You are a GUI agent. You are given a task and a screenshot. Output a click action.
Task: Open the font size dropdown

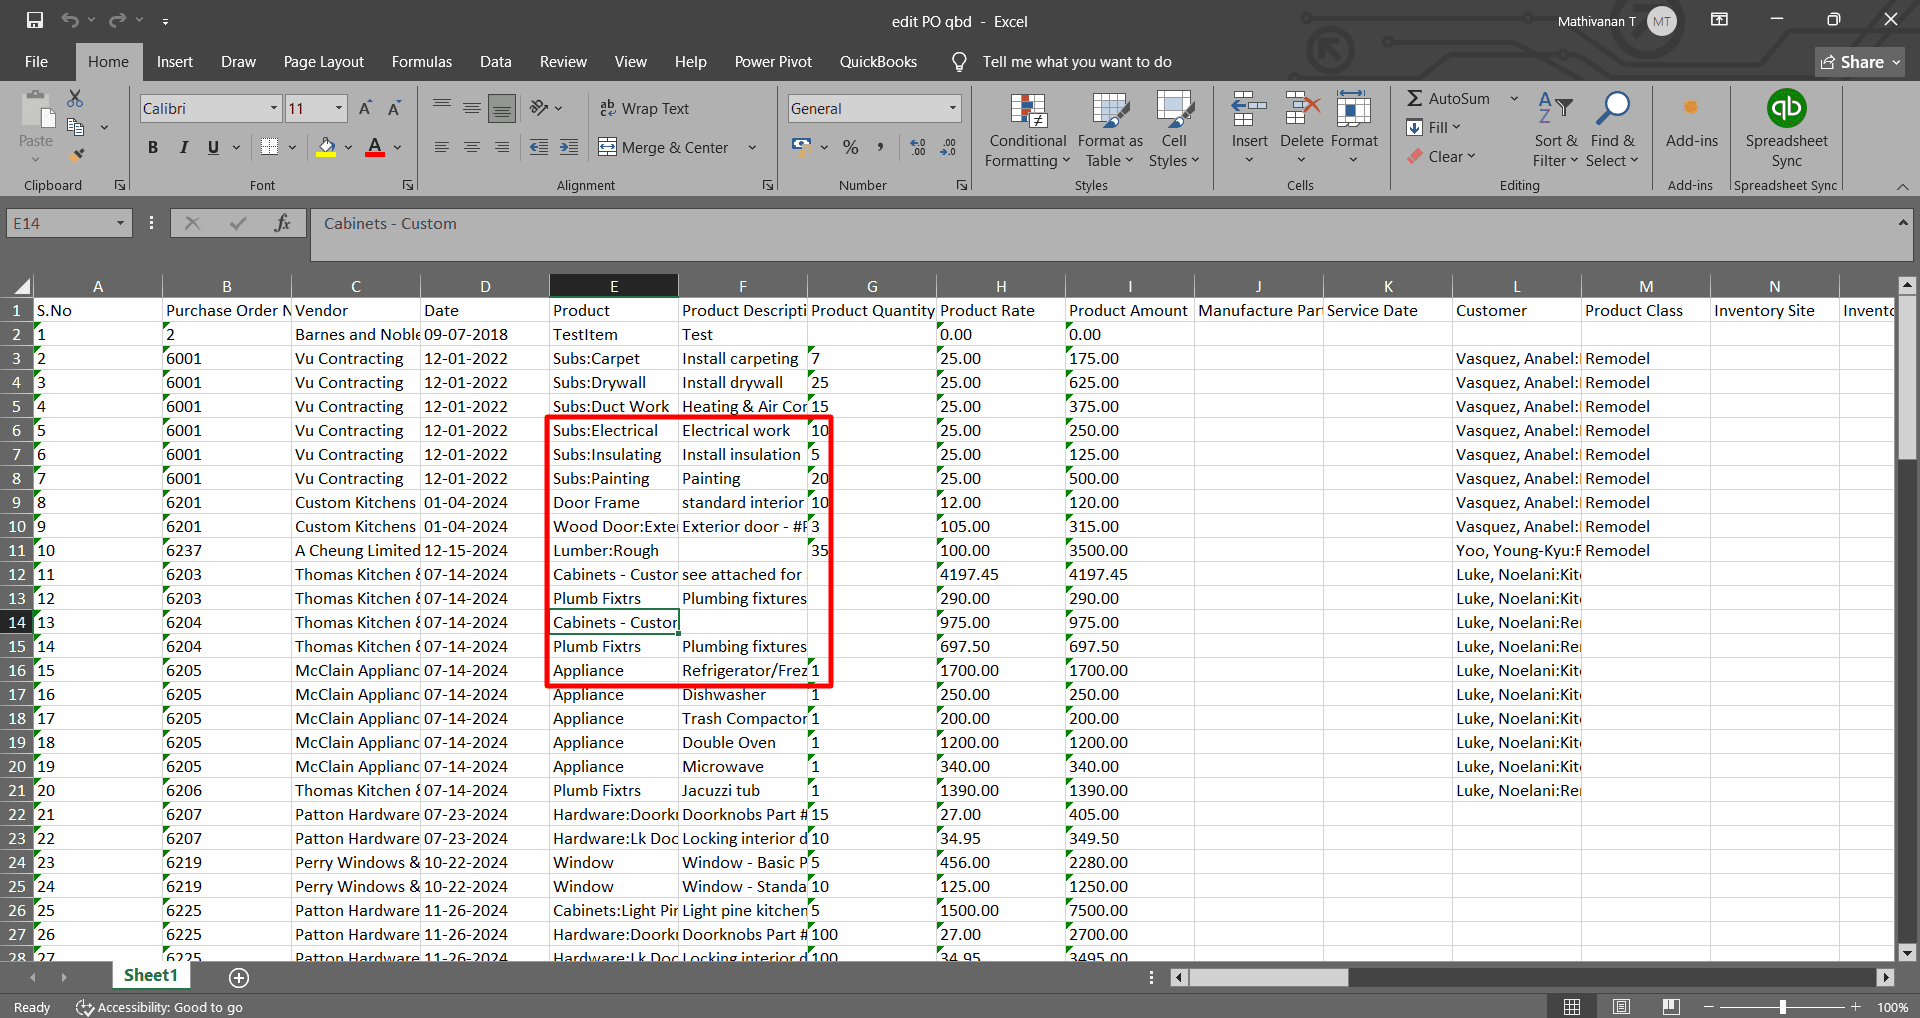(x=339, y=108)
